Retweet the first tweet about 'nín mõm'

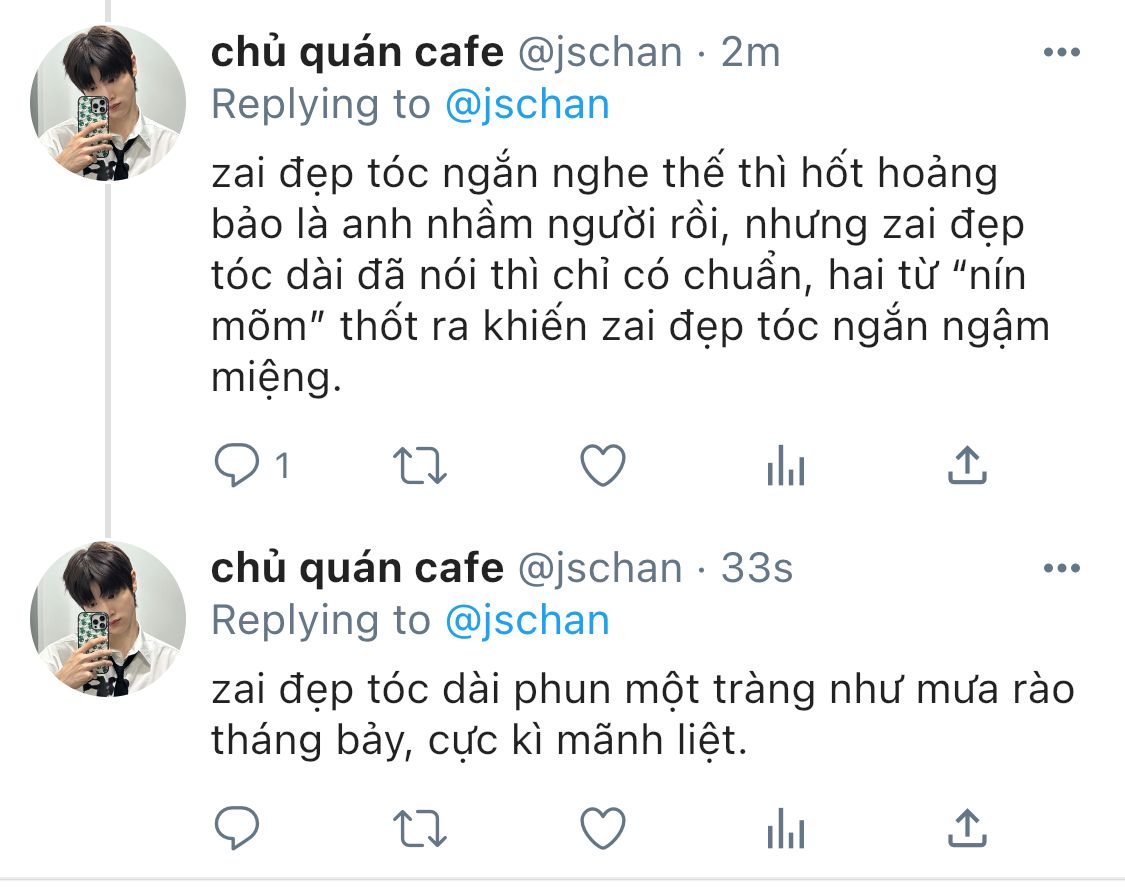click(x=420, y=465)
